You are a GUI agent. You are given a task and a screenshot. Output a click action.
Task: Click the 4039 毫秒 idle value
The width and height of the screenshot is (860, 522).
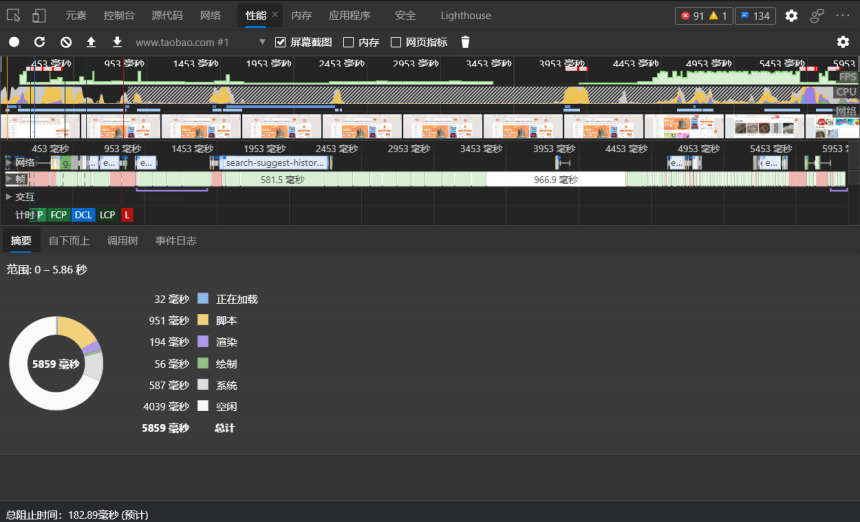pos(166,406)
